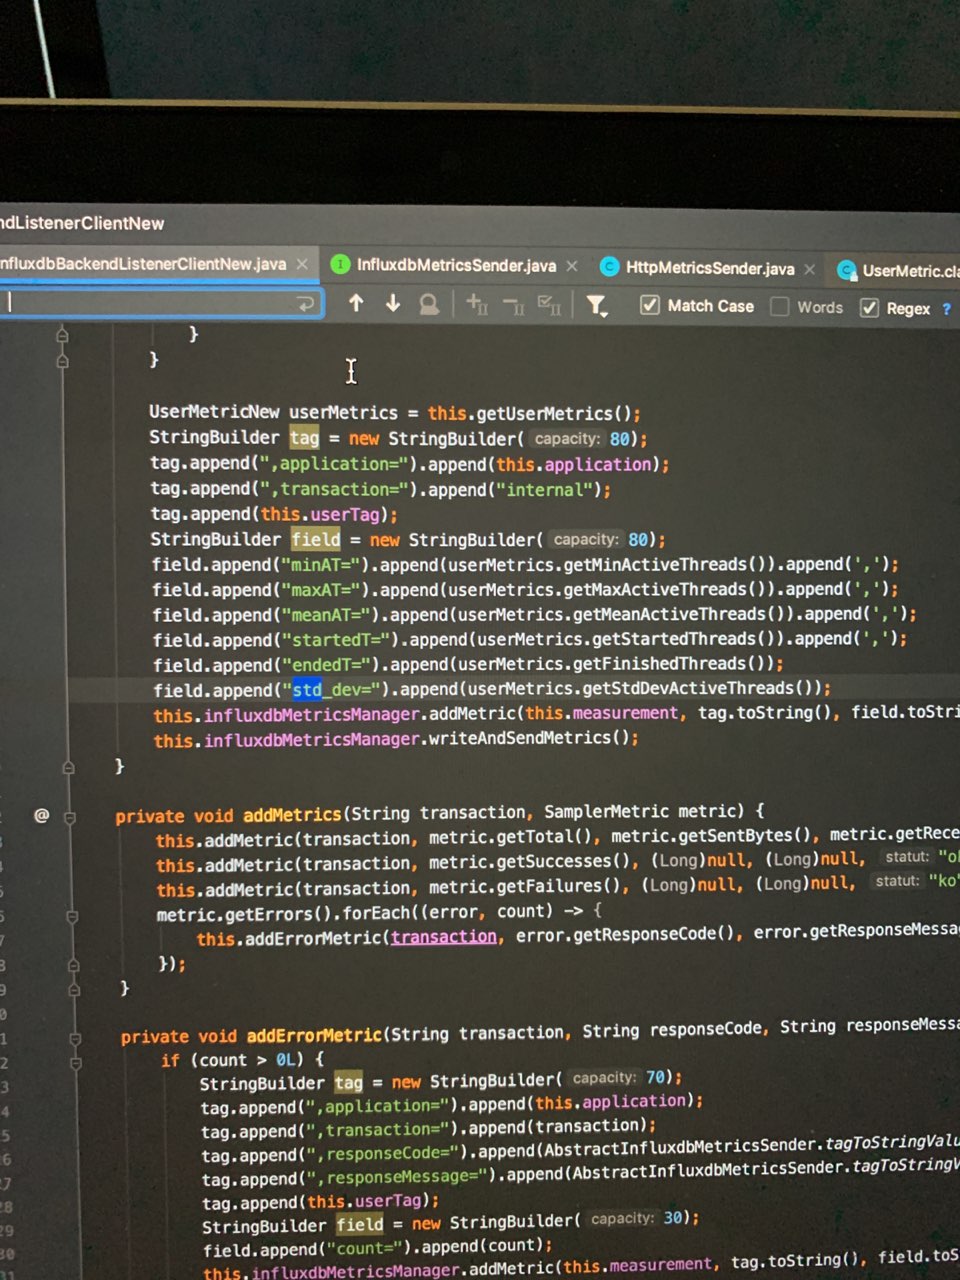Close the InfluxdbBackendListenerClientNew.java tab

pos(302,264)
